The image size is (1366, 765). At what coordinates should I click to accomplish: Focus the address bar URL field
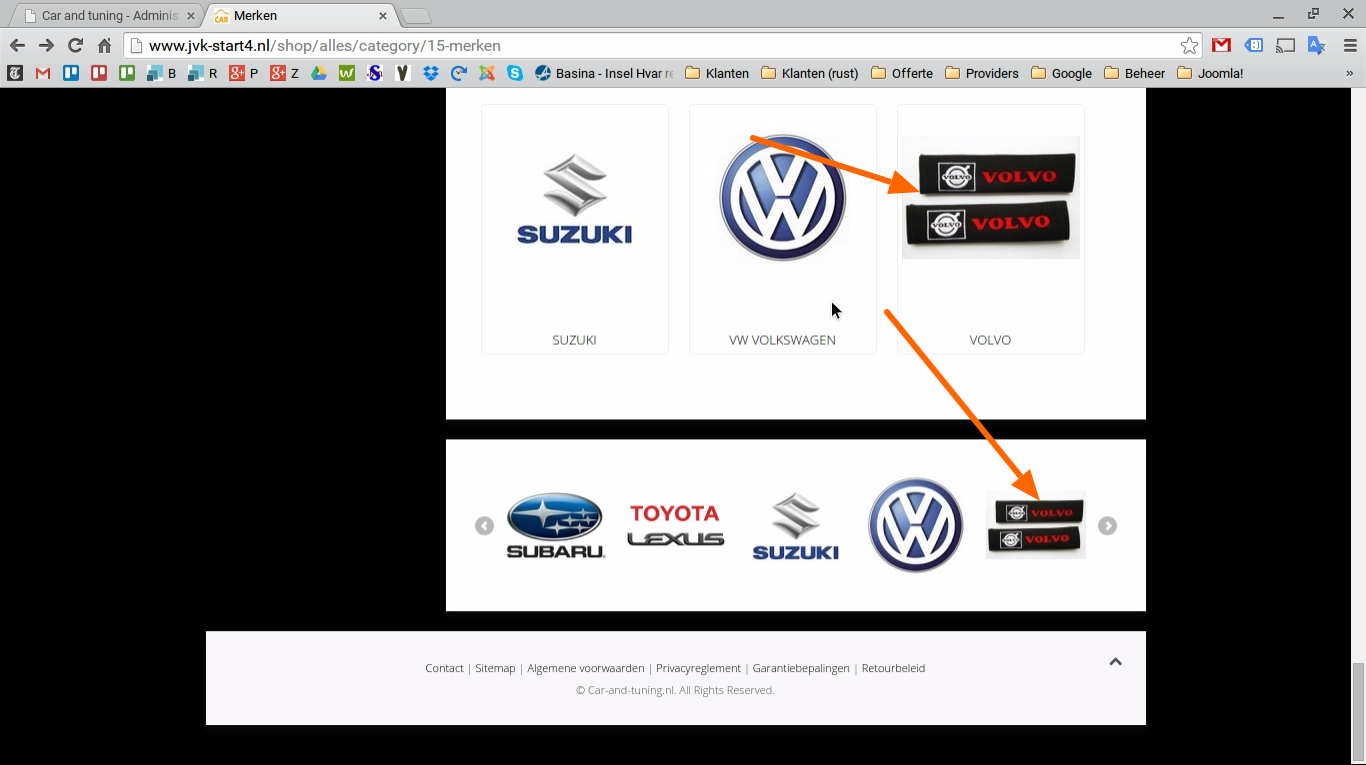click(x=660, y=45)
